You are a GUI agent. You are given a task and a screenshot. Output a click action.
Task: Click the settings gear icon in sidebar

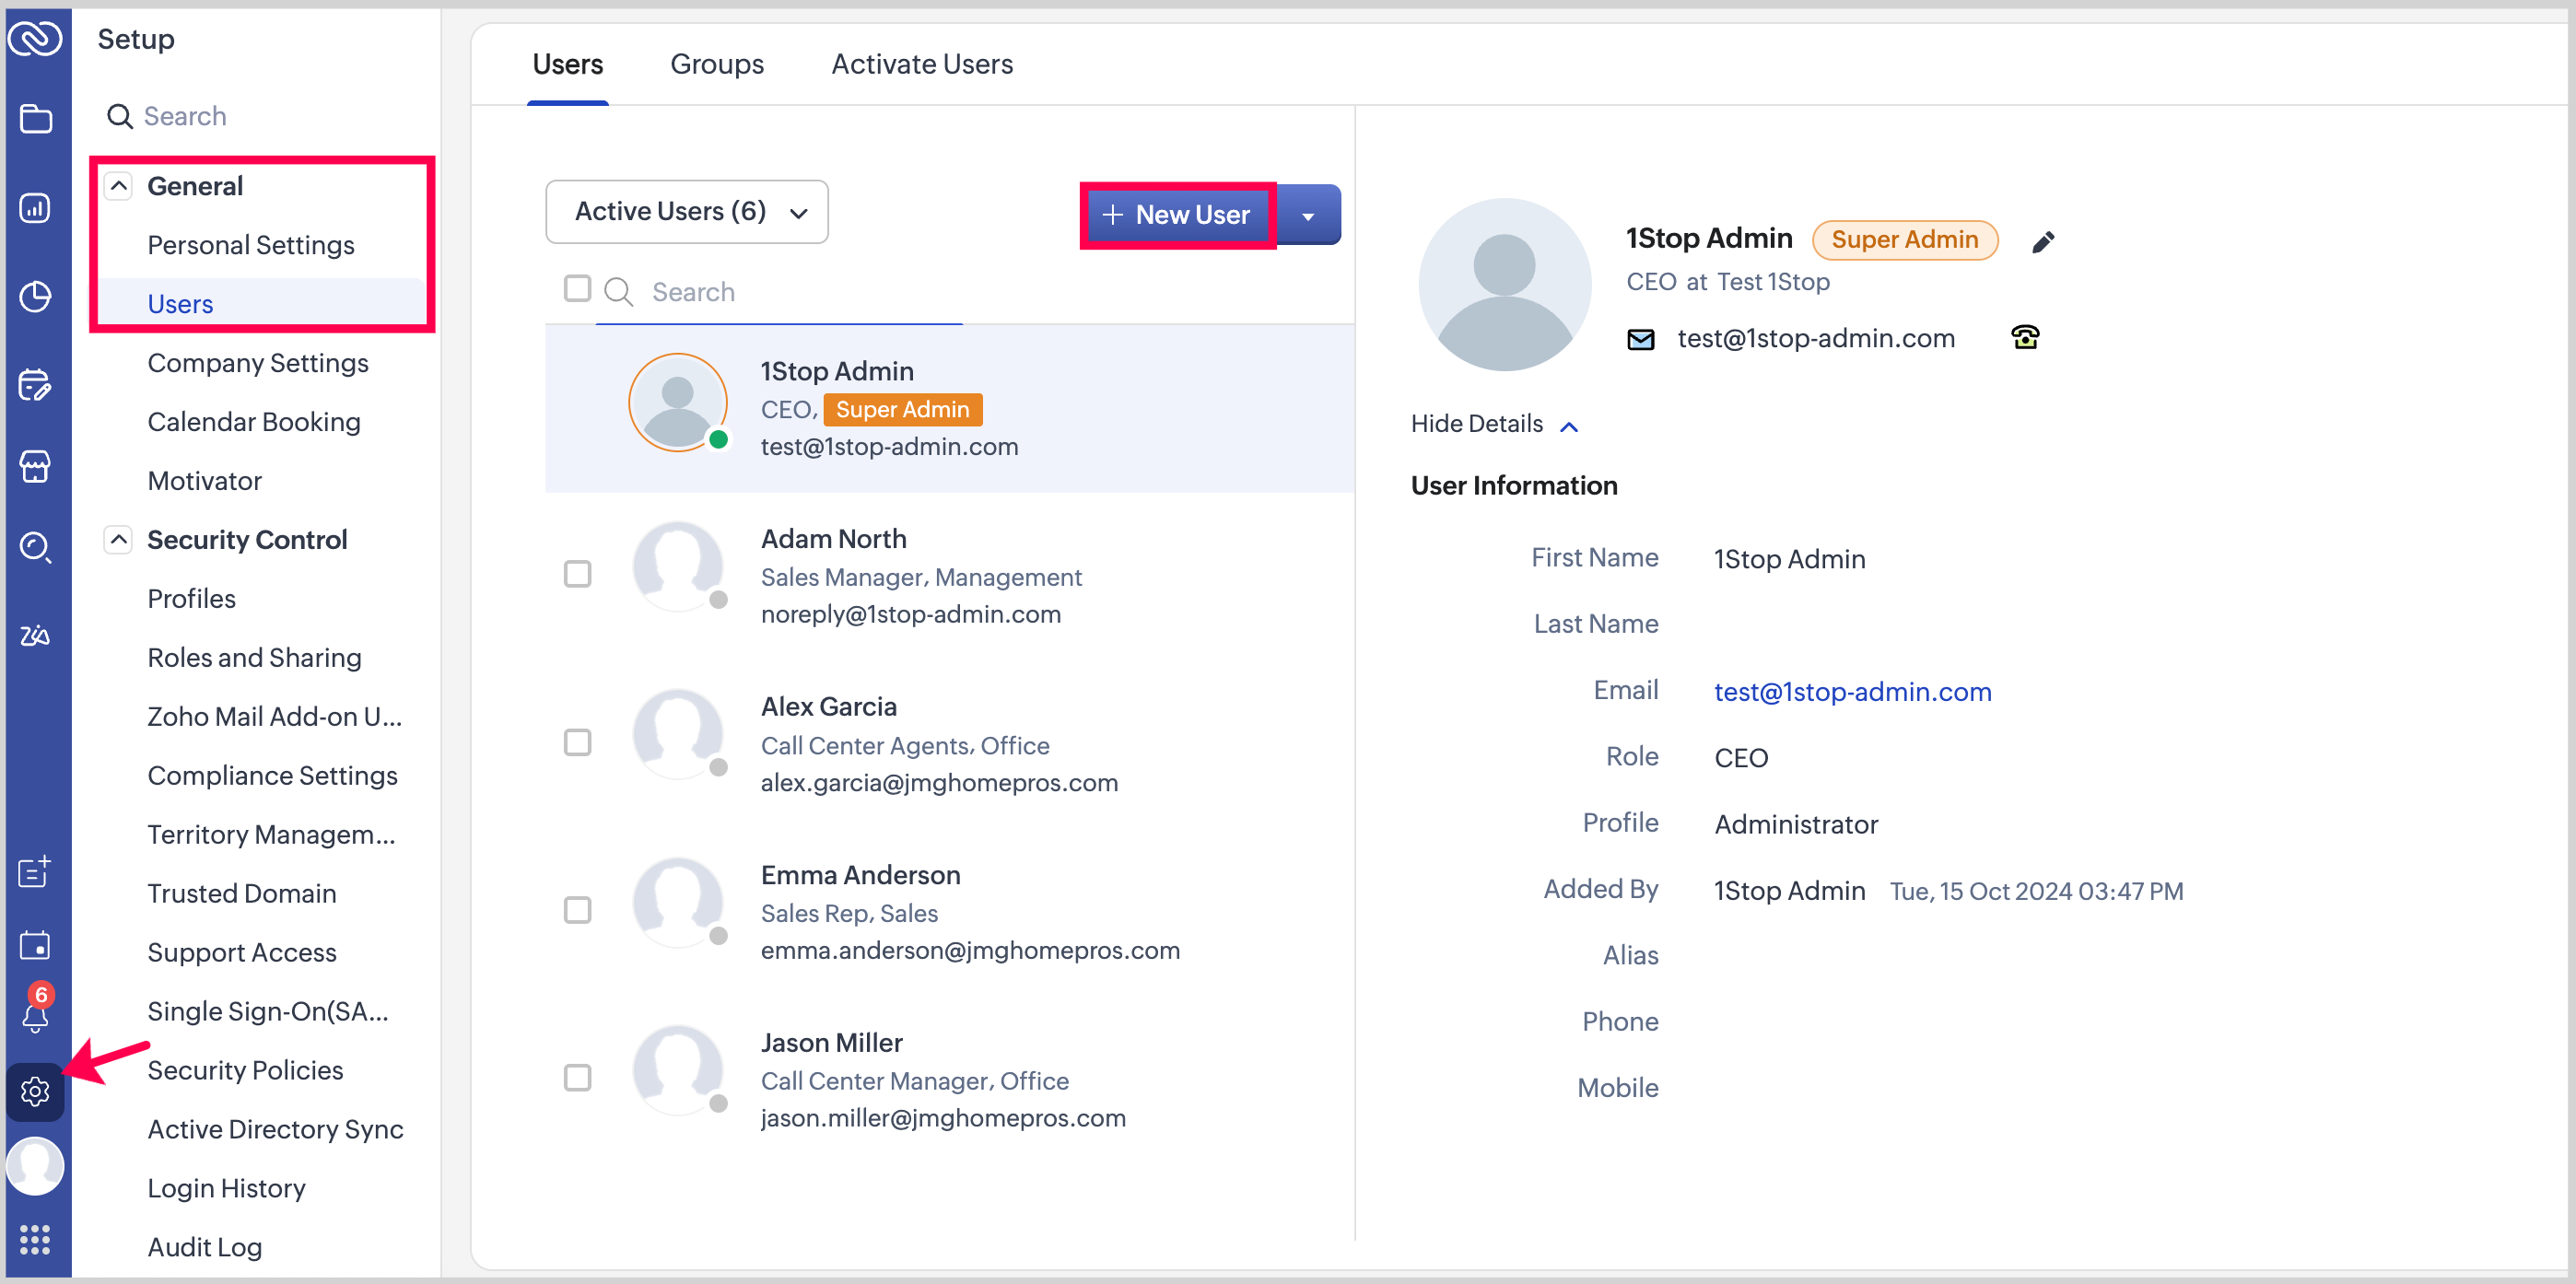coord(35,1091)
